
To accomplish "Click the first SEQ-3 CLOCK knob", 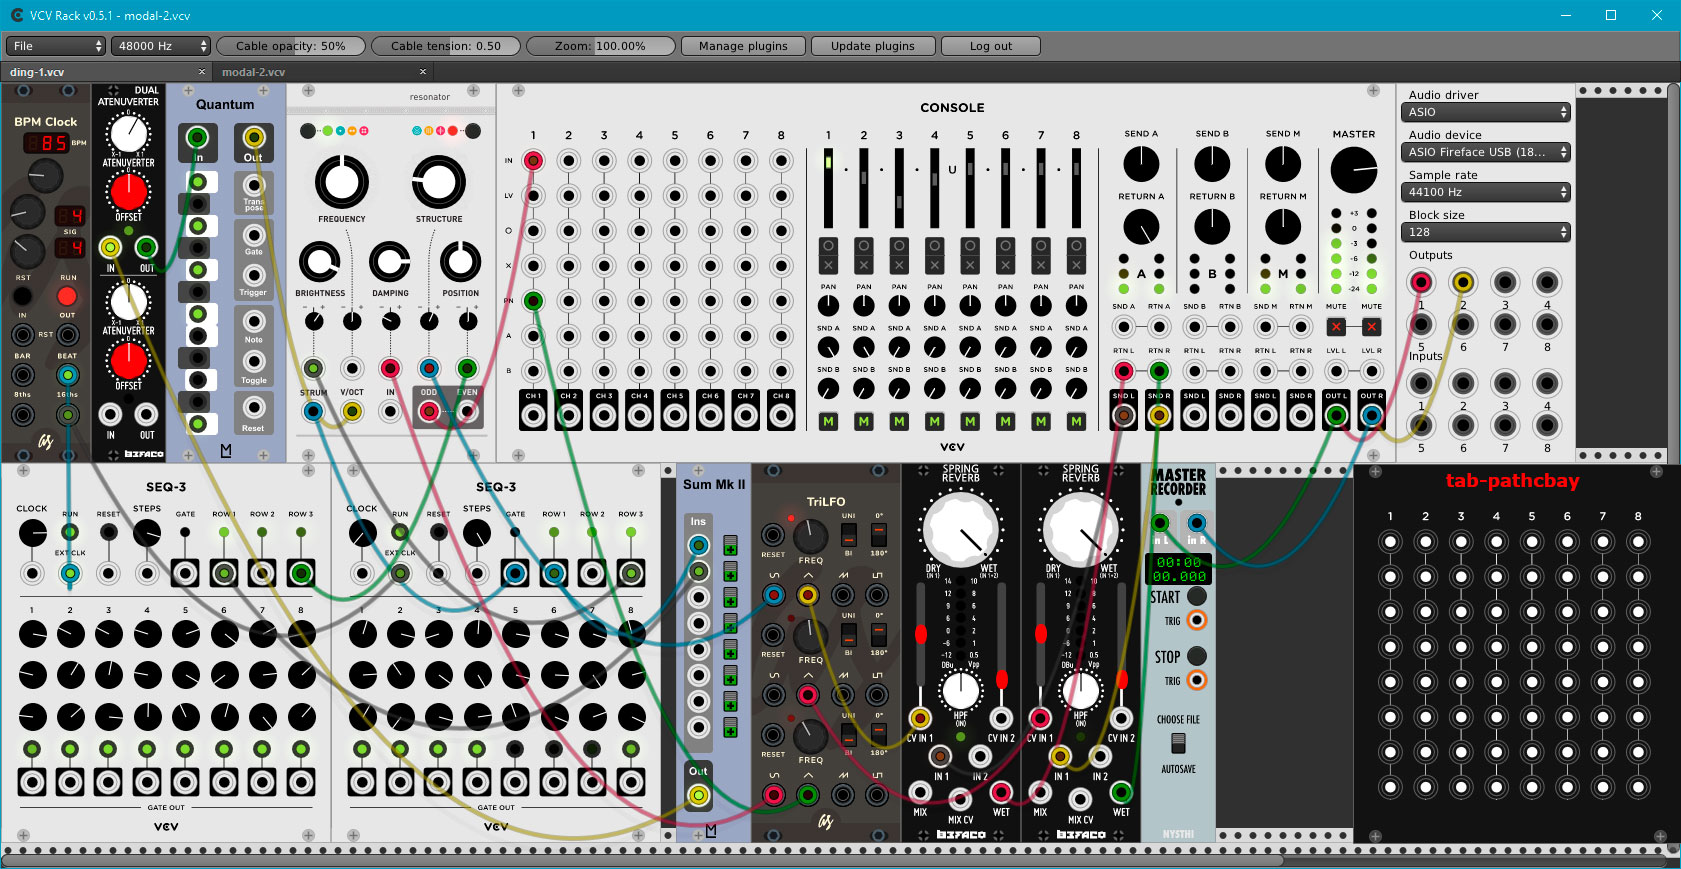I will coord(32,533).
